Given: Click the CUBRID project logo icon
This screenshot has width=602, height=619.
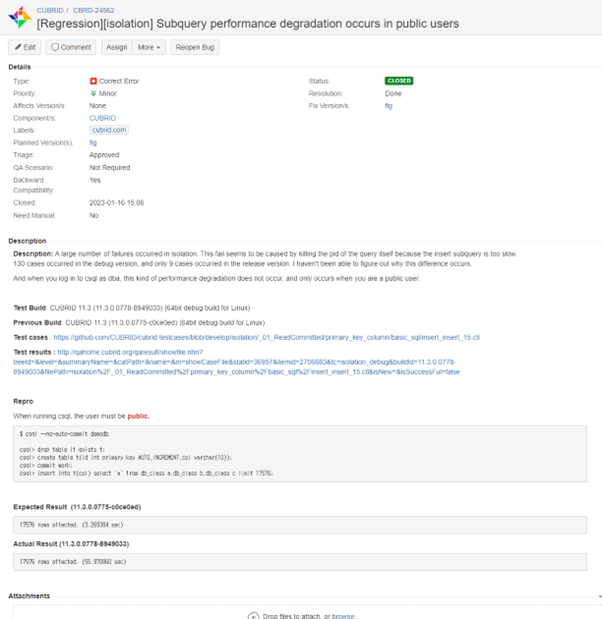Looking at the screenshot, I should (x=19, y=18).
